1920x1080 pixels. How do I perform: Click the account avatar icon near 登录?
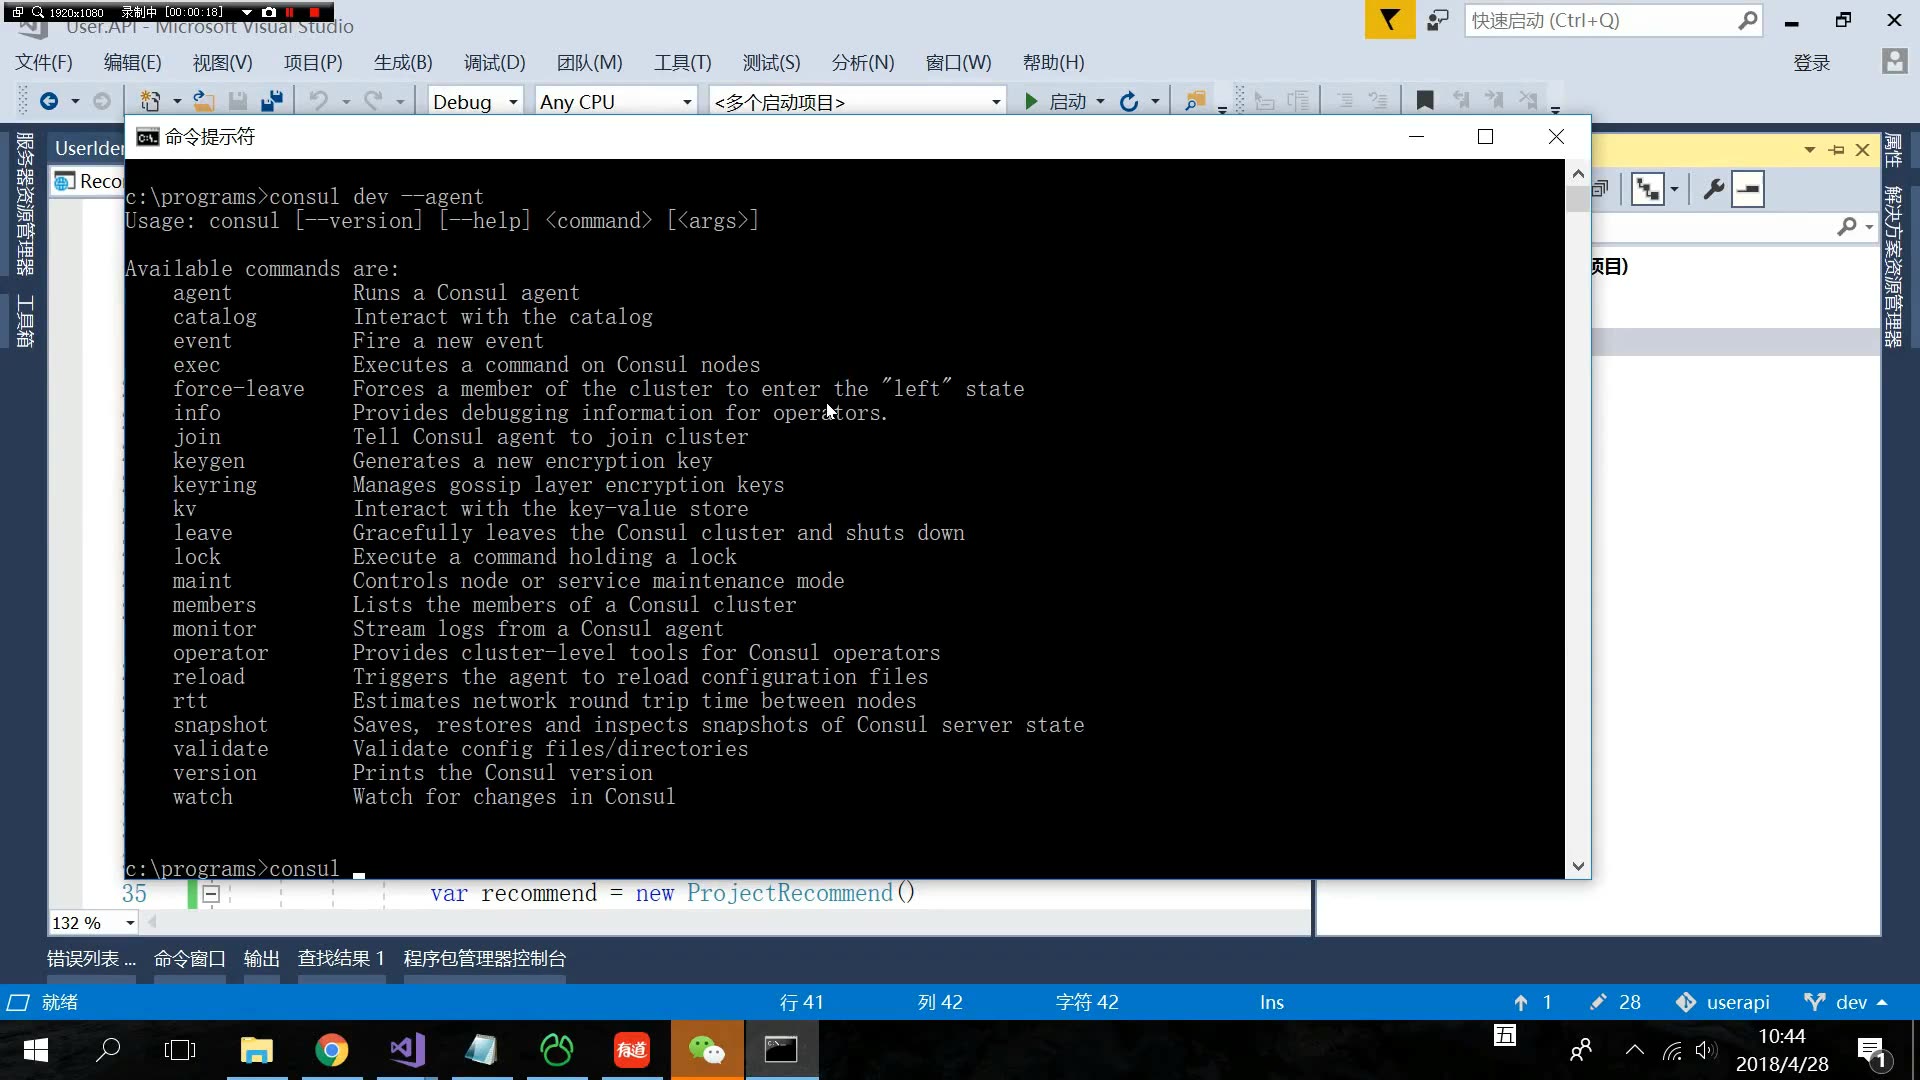pyautogui.click(x=1894, y=62)
